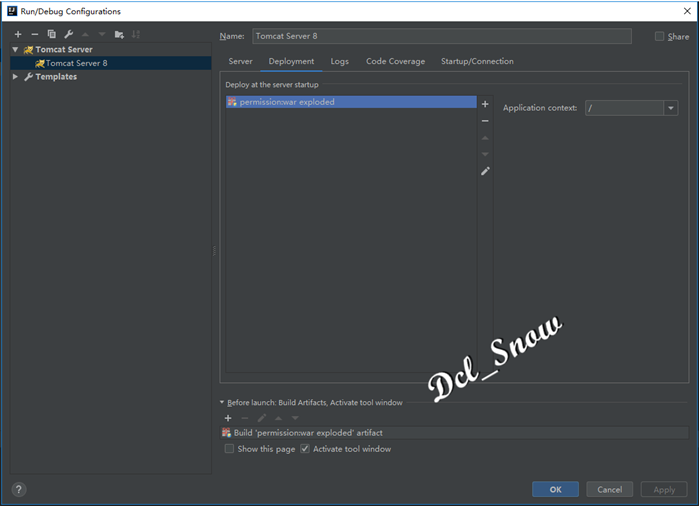699x506 pixels.
Task: Click the Cancel button
Action: pos(610,490)
